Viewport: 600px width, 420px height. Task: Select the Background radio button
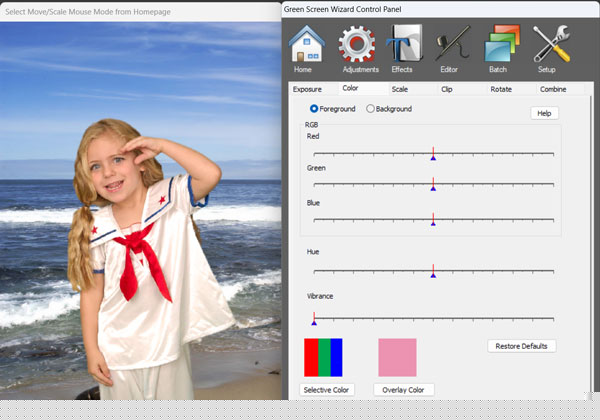pyautogui.click(x=370, y=109)
